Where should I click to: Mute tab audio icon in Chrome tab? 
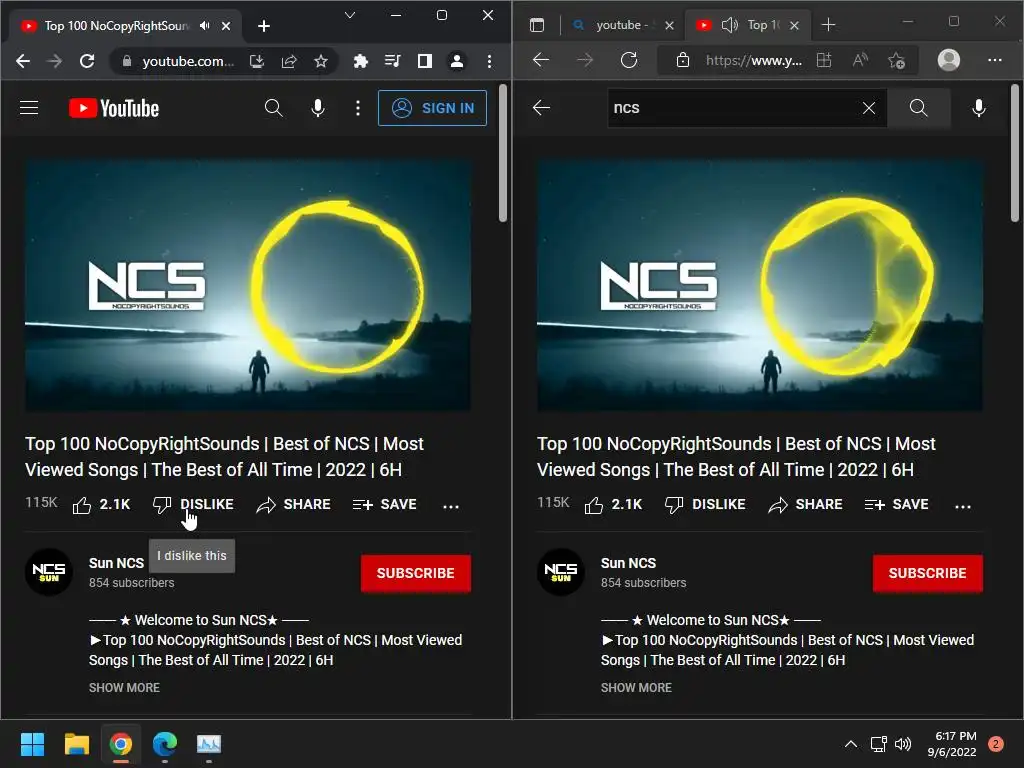click(x=204, y=25)
